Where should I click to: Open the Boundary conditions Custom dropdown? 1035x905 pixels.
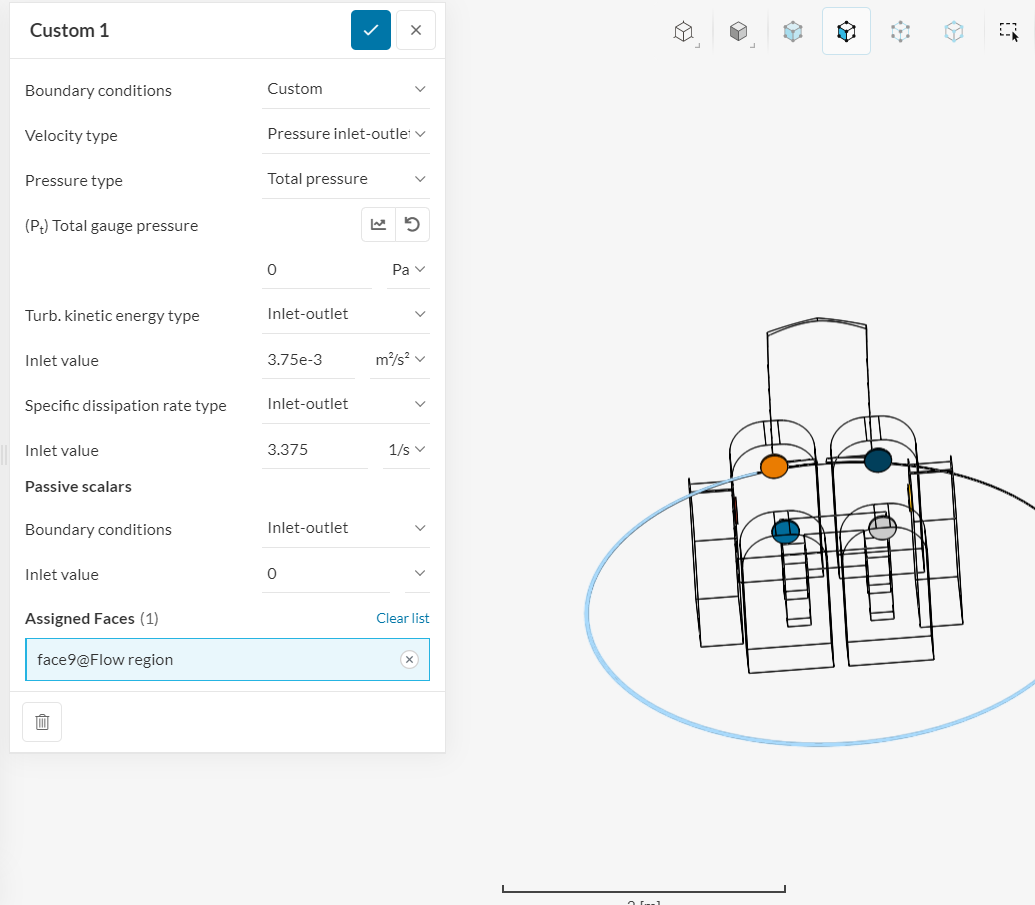(346, 89)
